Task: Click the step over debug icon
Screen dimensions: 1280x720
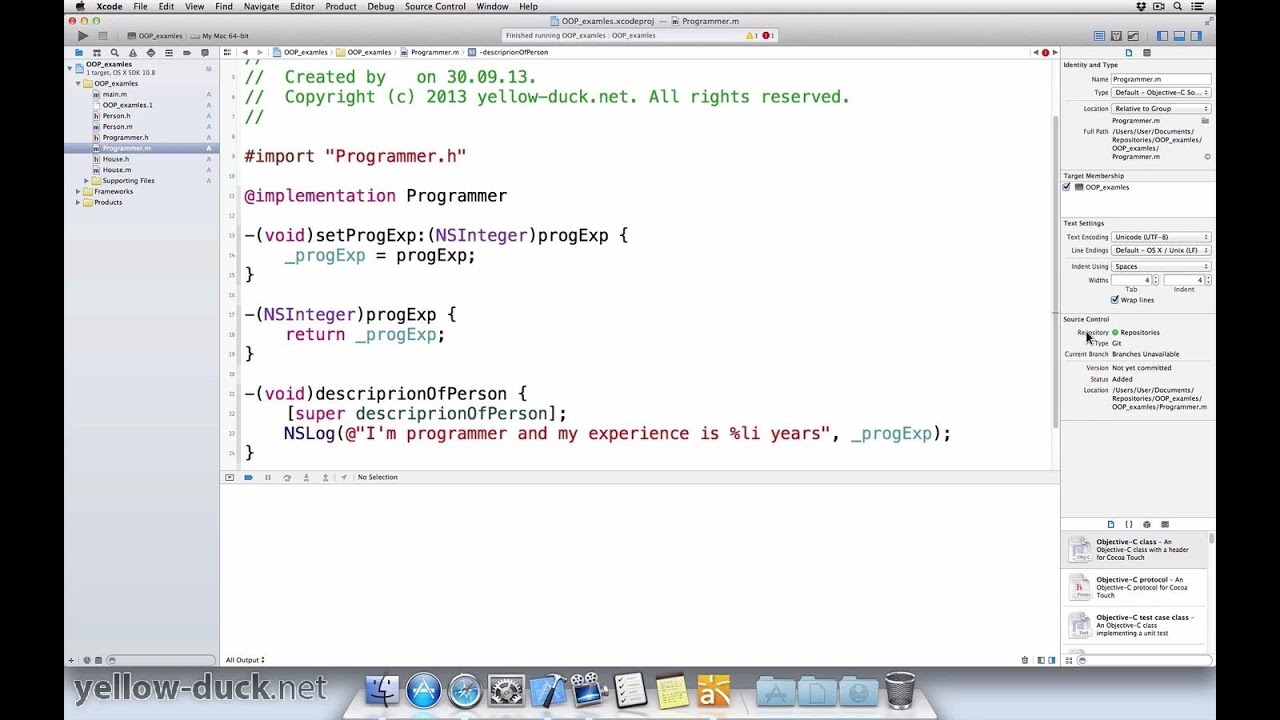Action: [287, 477]
